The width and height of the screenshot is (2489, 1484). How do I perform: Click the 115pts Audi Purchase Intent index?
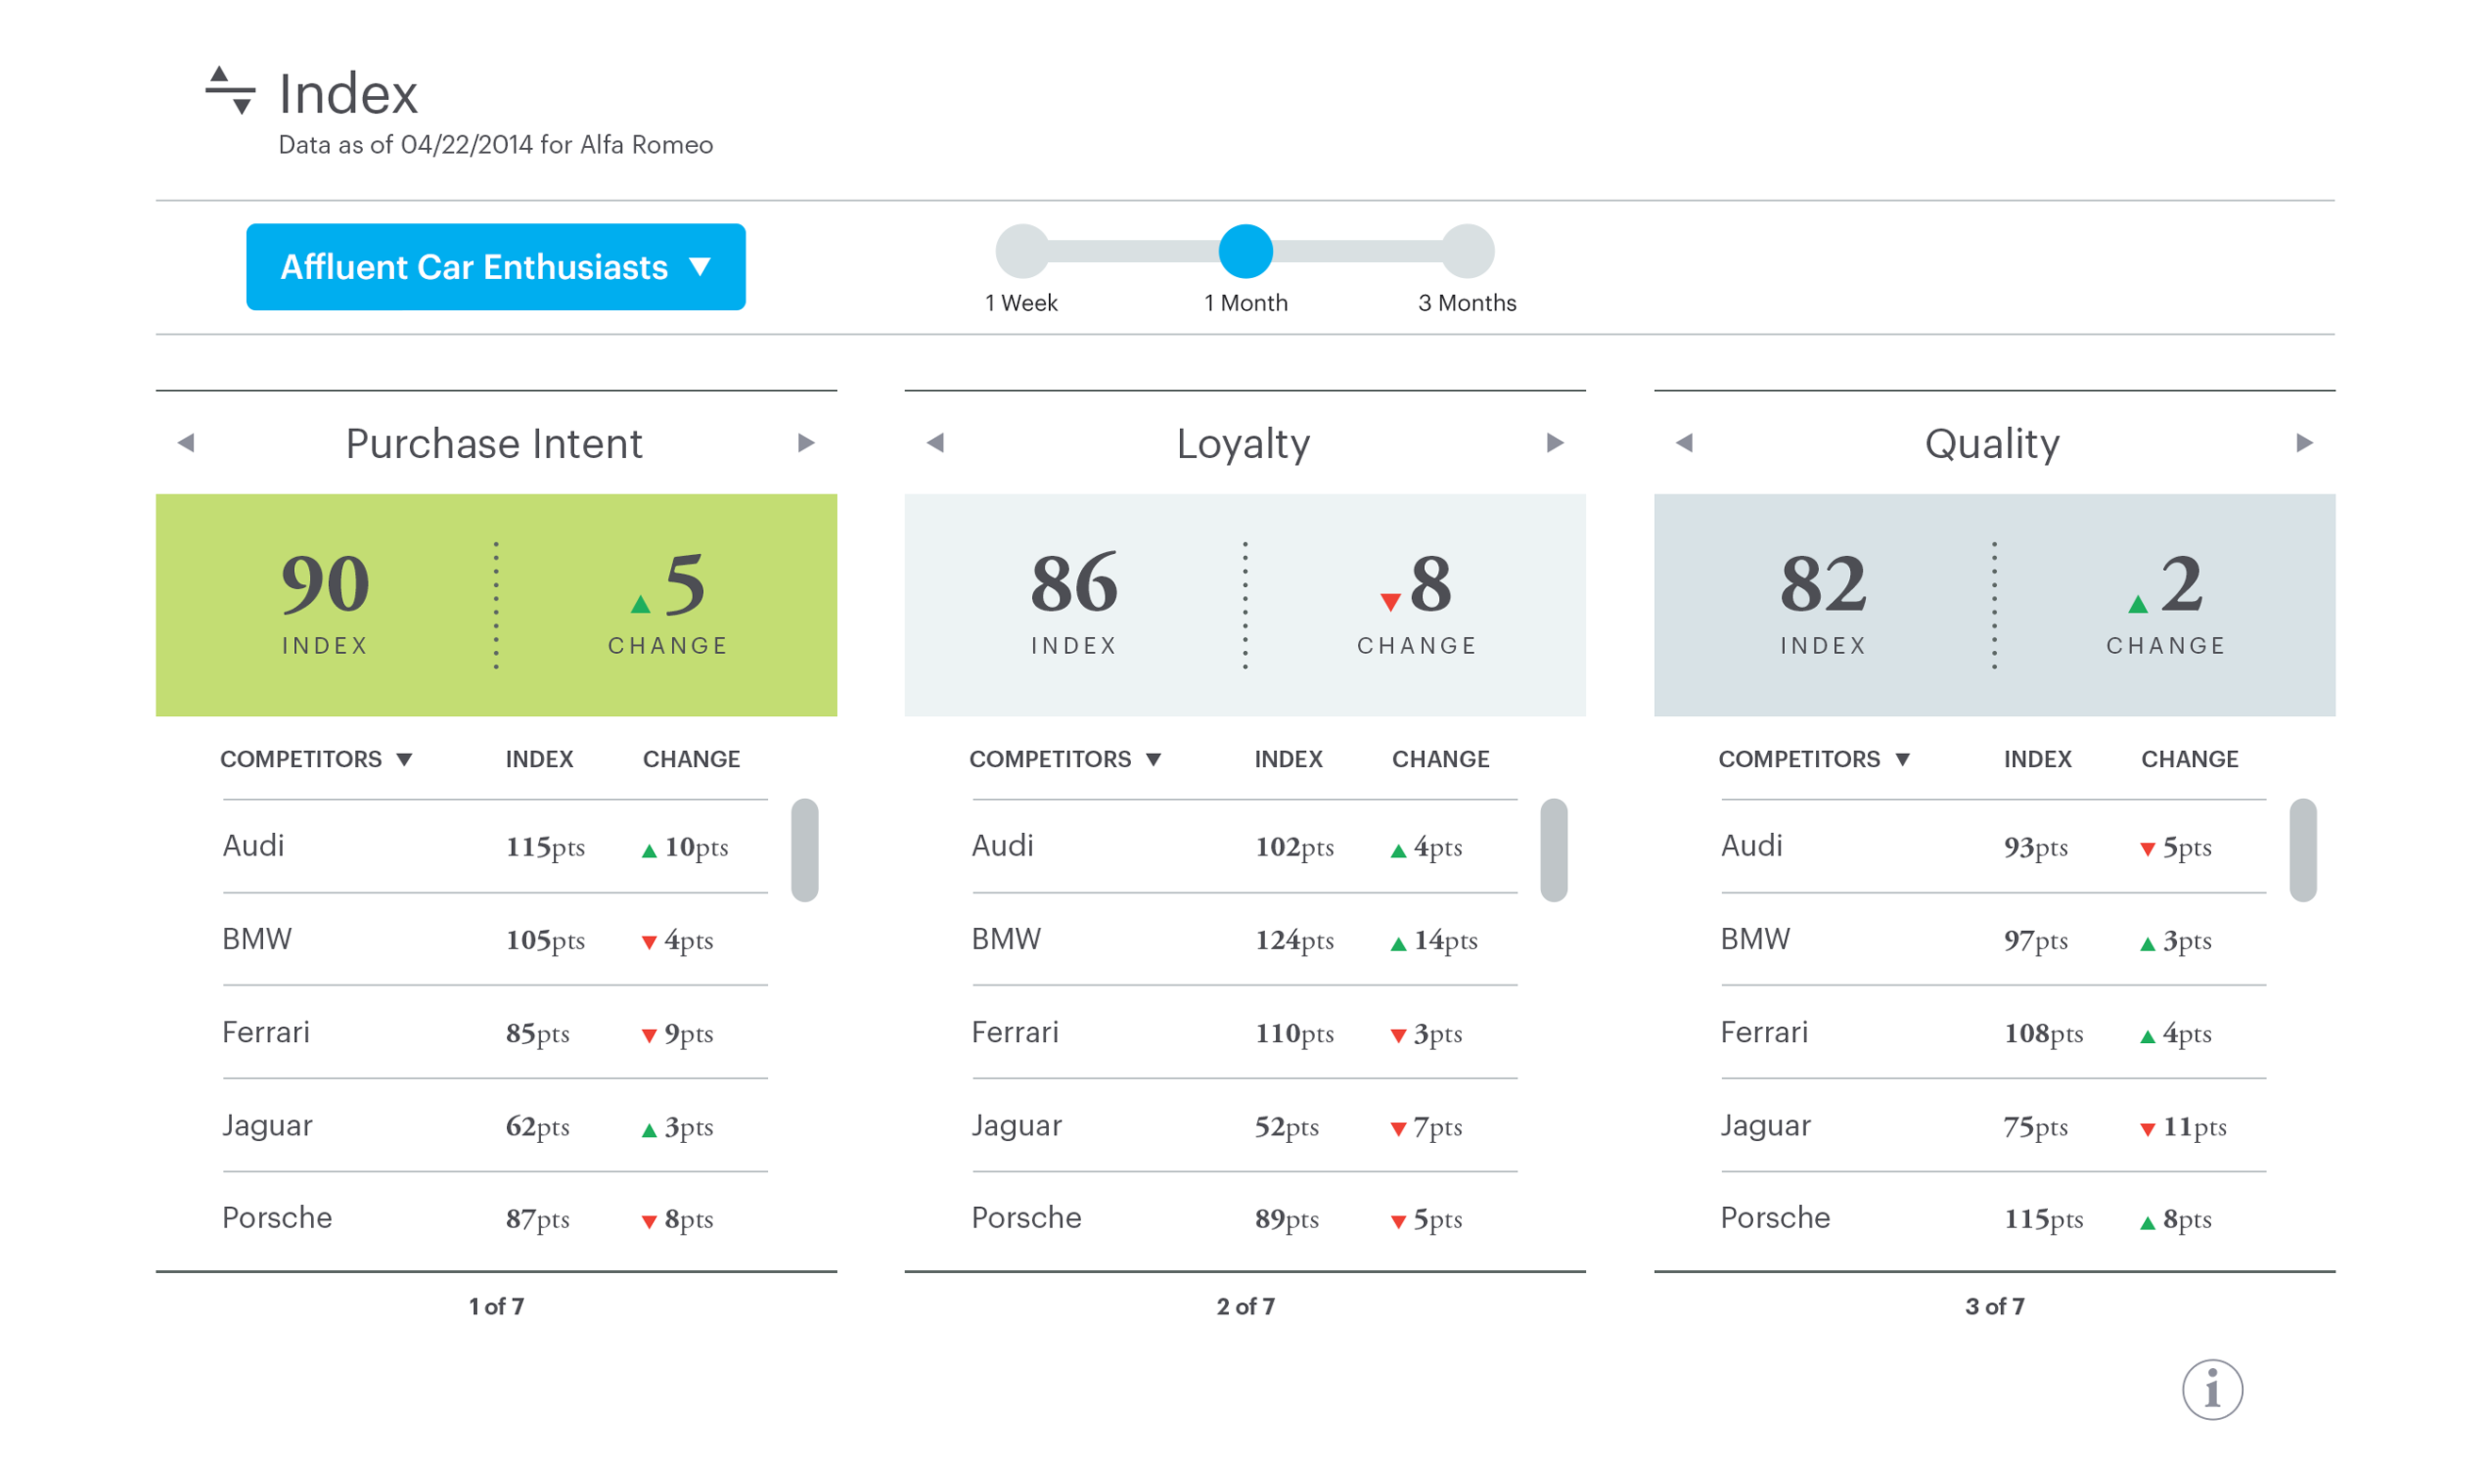pos(545,847)
